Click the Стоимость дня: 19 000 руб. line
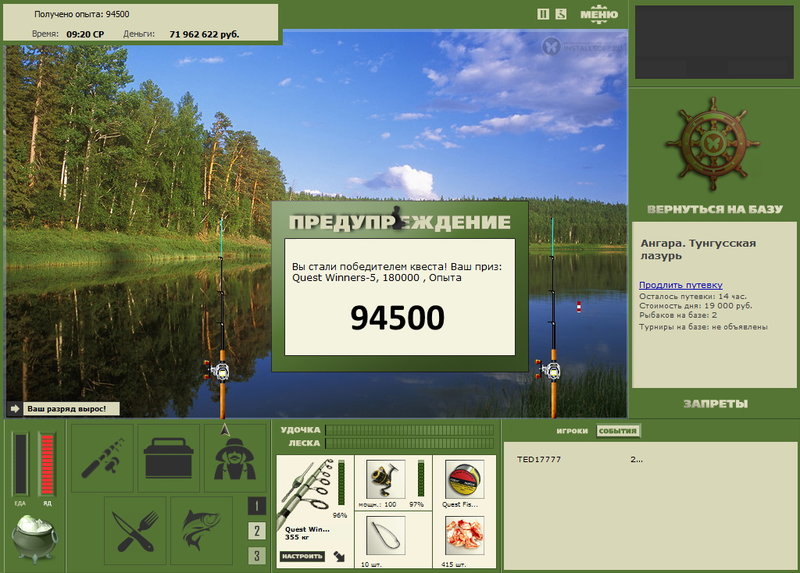800x573 pixels. click(x=695, y=306)
